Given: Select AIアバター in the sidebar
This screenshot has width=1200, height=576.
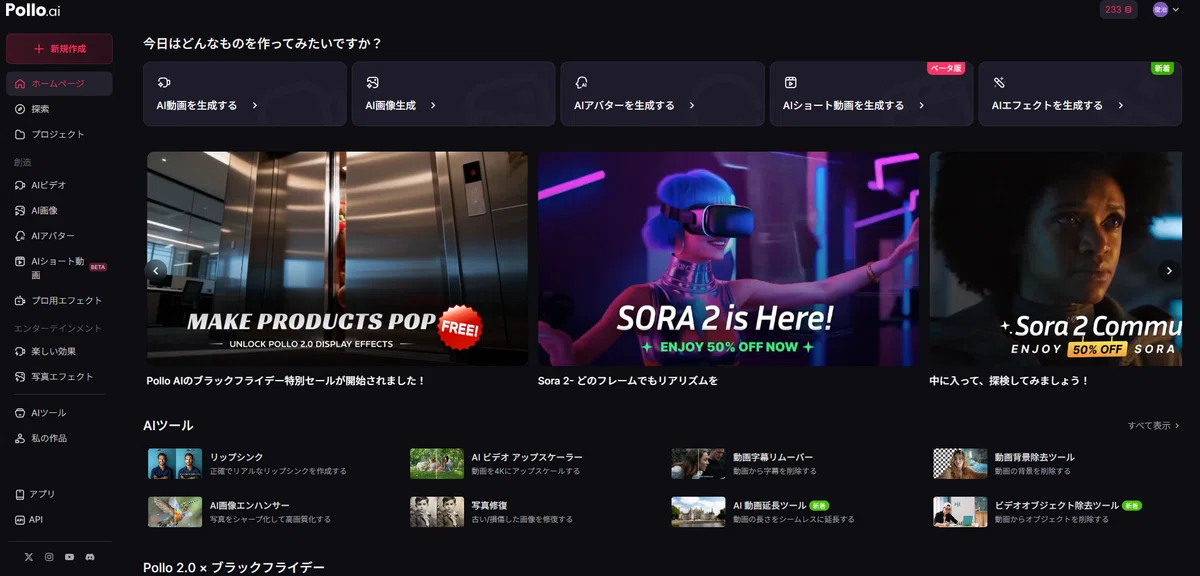Looking at the screenshot, I should [59, 236].
